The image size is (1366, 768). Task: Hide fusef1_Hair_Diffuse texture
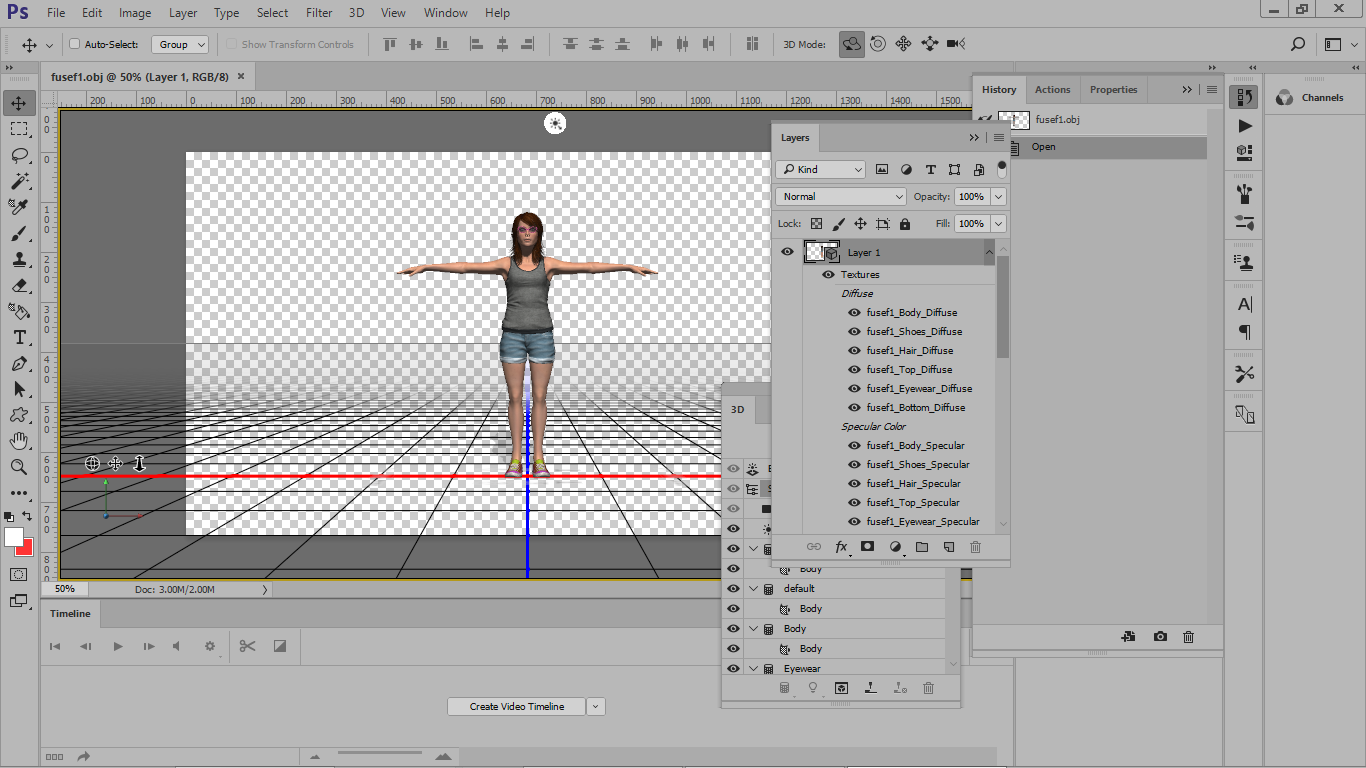(854, 350)
